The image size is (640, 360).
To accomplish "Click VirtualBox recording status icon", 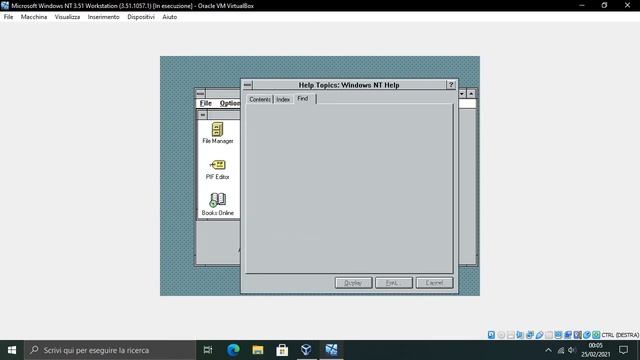I will (x=568, y=335).
